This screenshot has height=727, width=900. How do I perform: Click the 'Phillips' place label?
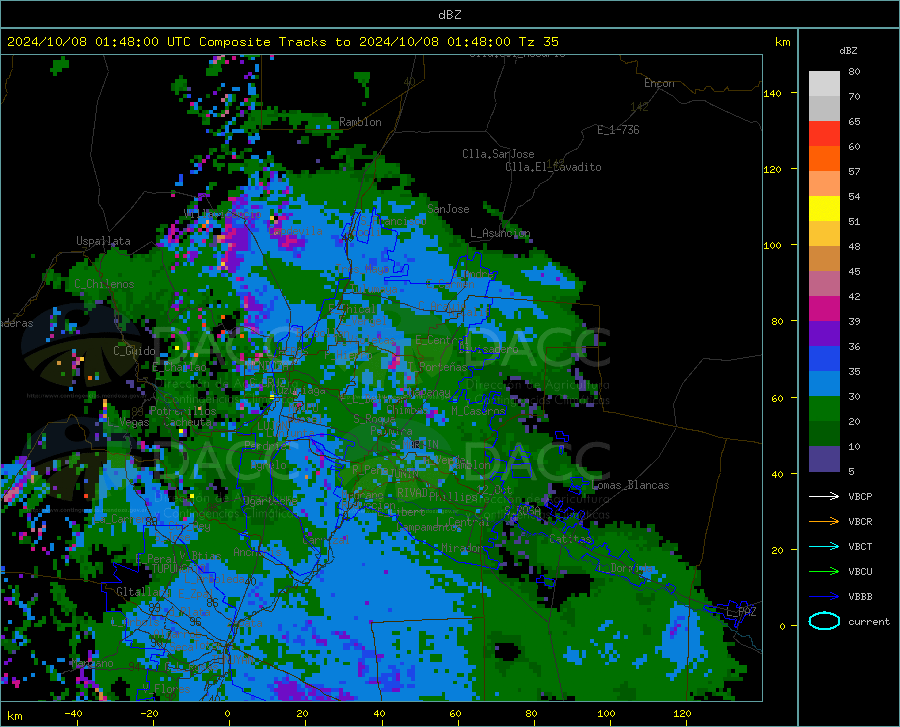453,496
